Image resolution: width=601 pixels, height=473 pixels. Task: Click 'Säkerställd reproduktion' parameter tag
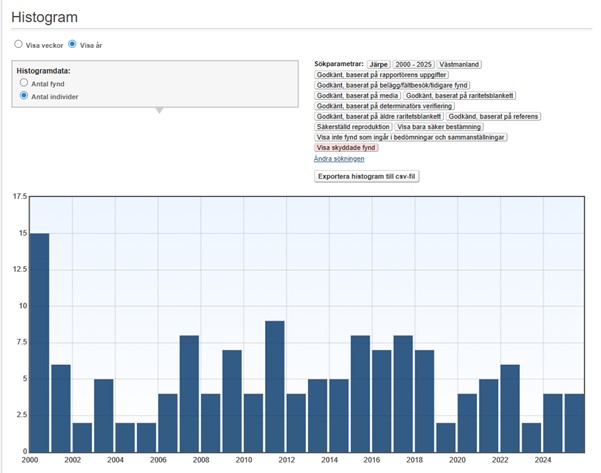(x=352, y=127)
